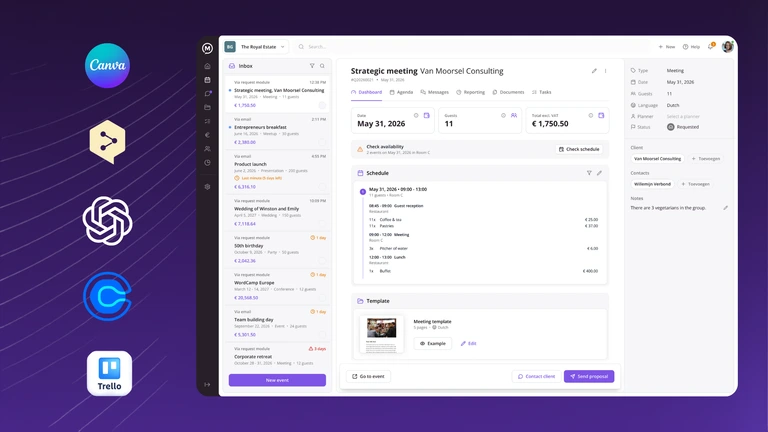768x432 pixels.
Task: Click the Edit template link
Action: (469, 343)
